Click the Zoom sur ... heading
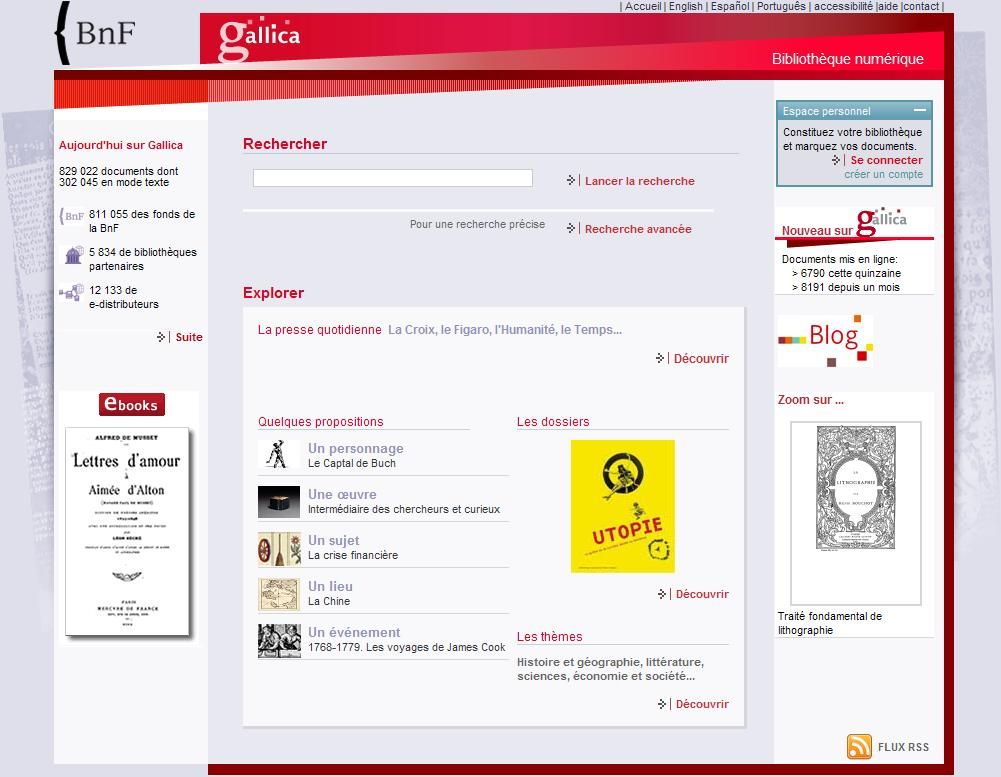 [811, 400]
